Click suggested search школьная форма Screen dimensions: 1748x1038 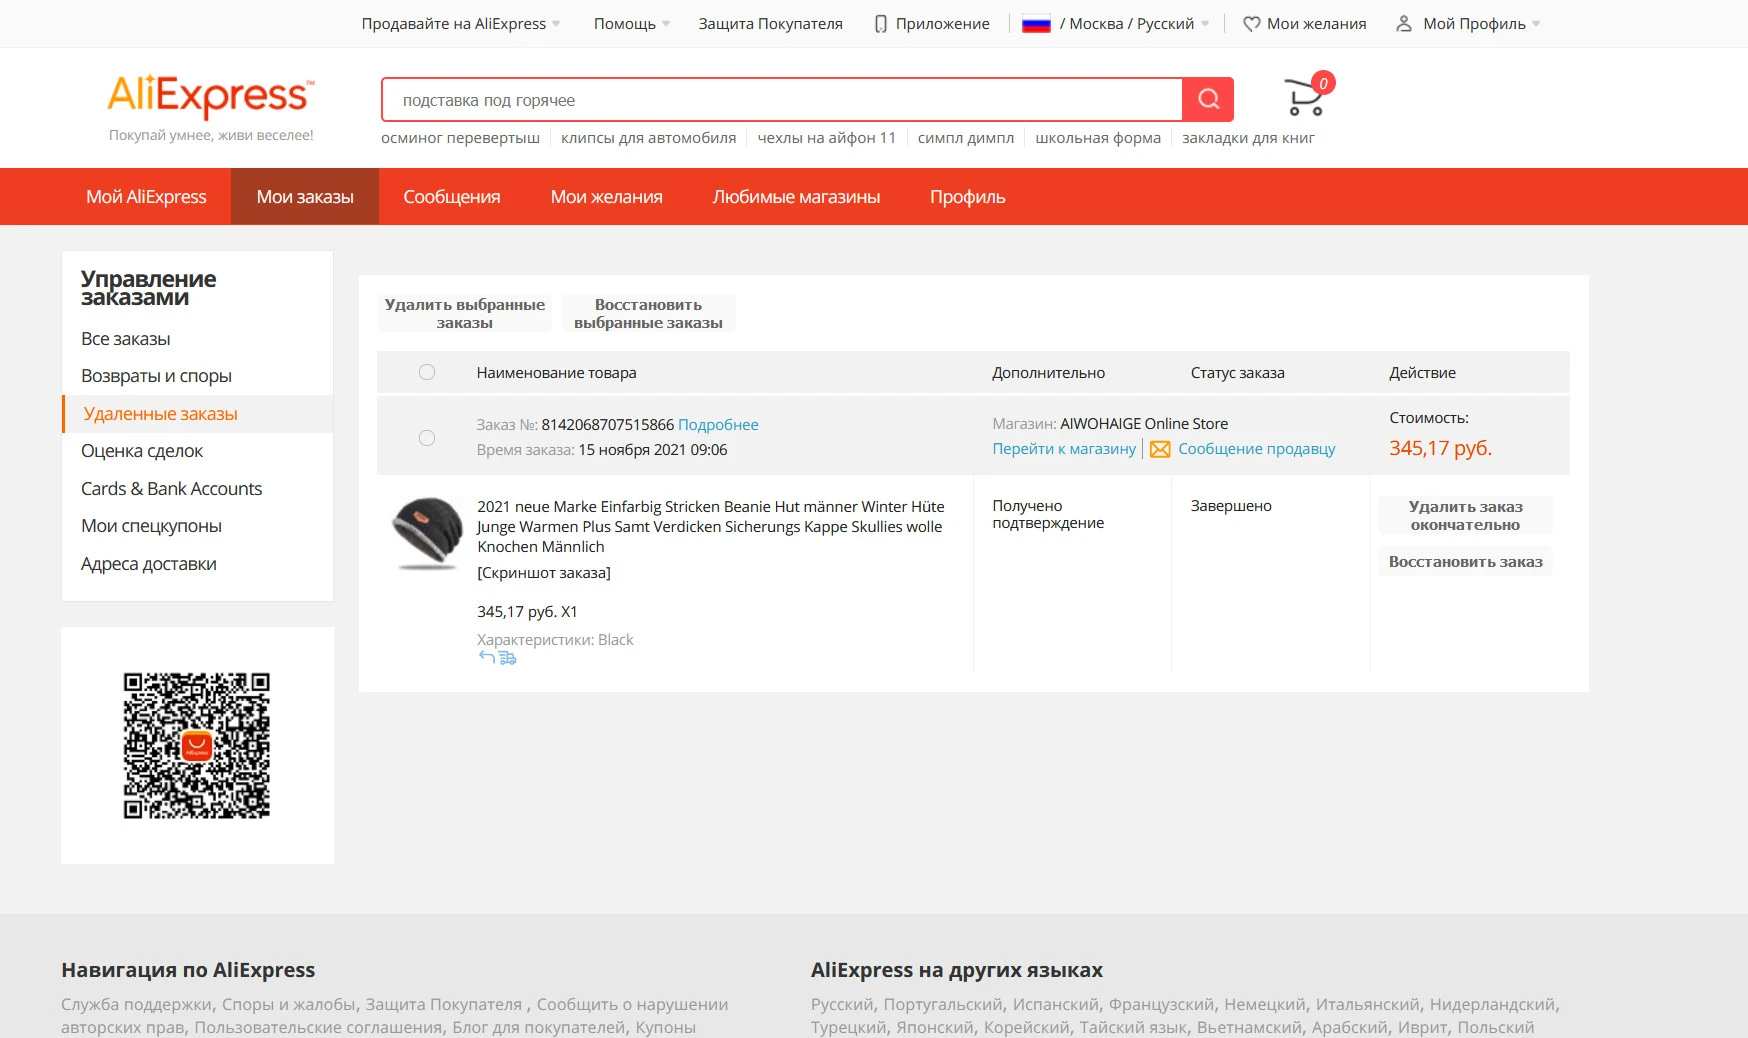[1098, 138]
